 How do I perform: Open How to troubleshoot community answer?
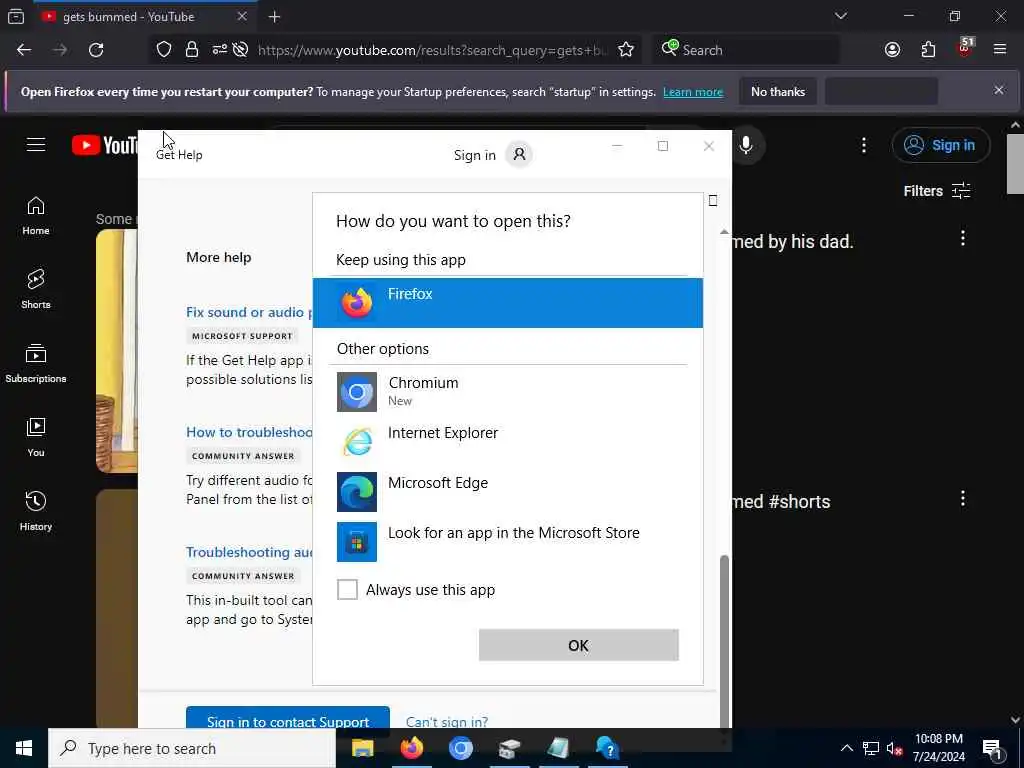(x=249, y=432)
